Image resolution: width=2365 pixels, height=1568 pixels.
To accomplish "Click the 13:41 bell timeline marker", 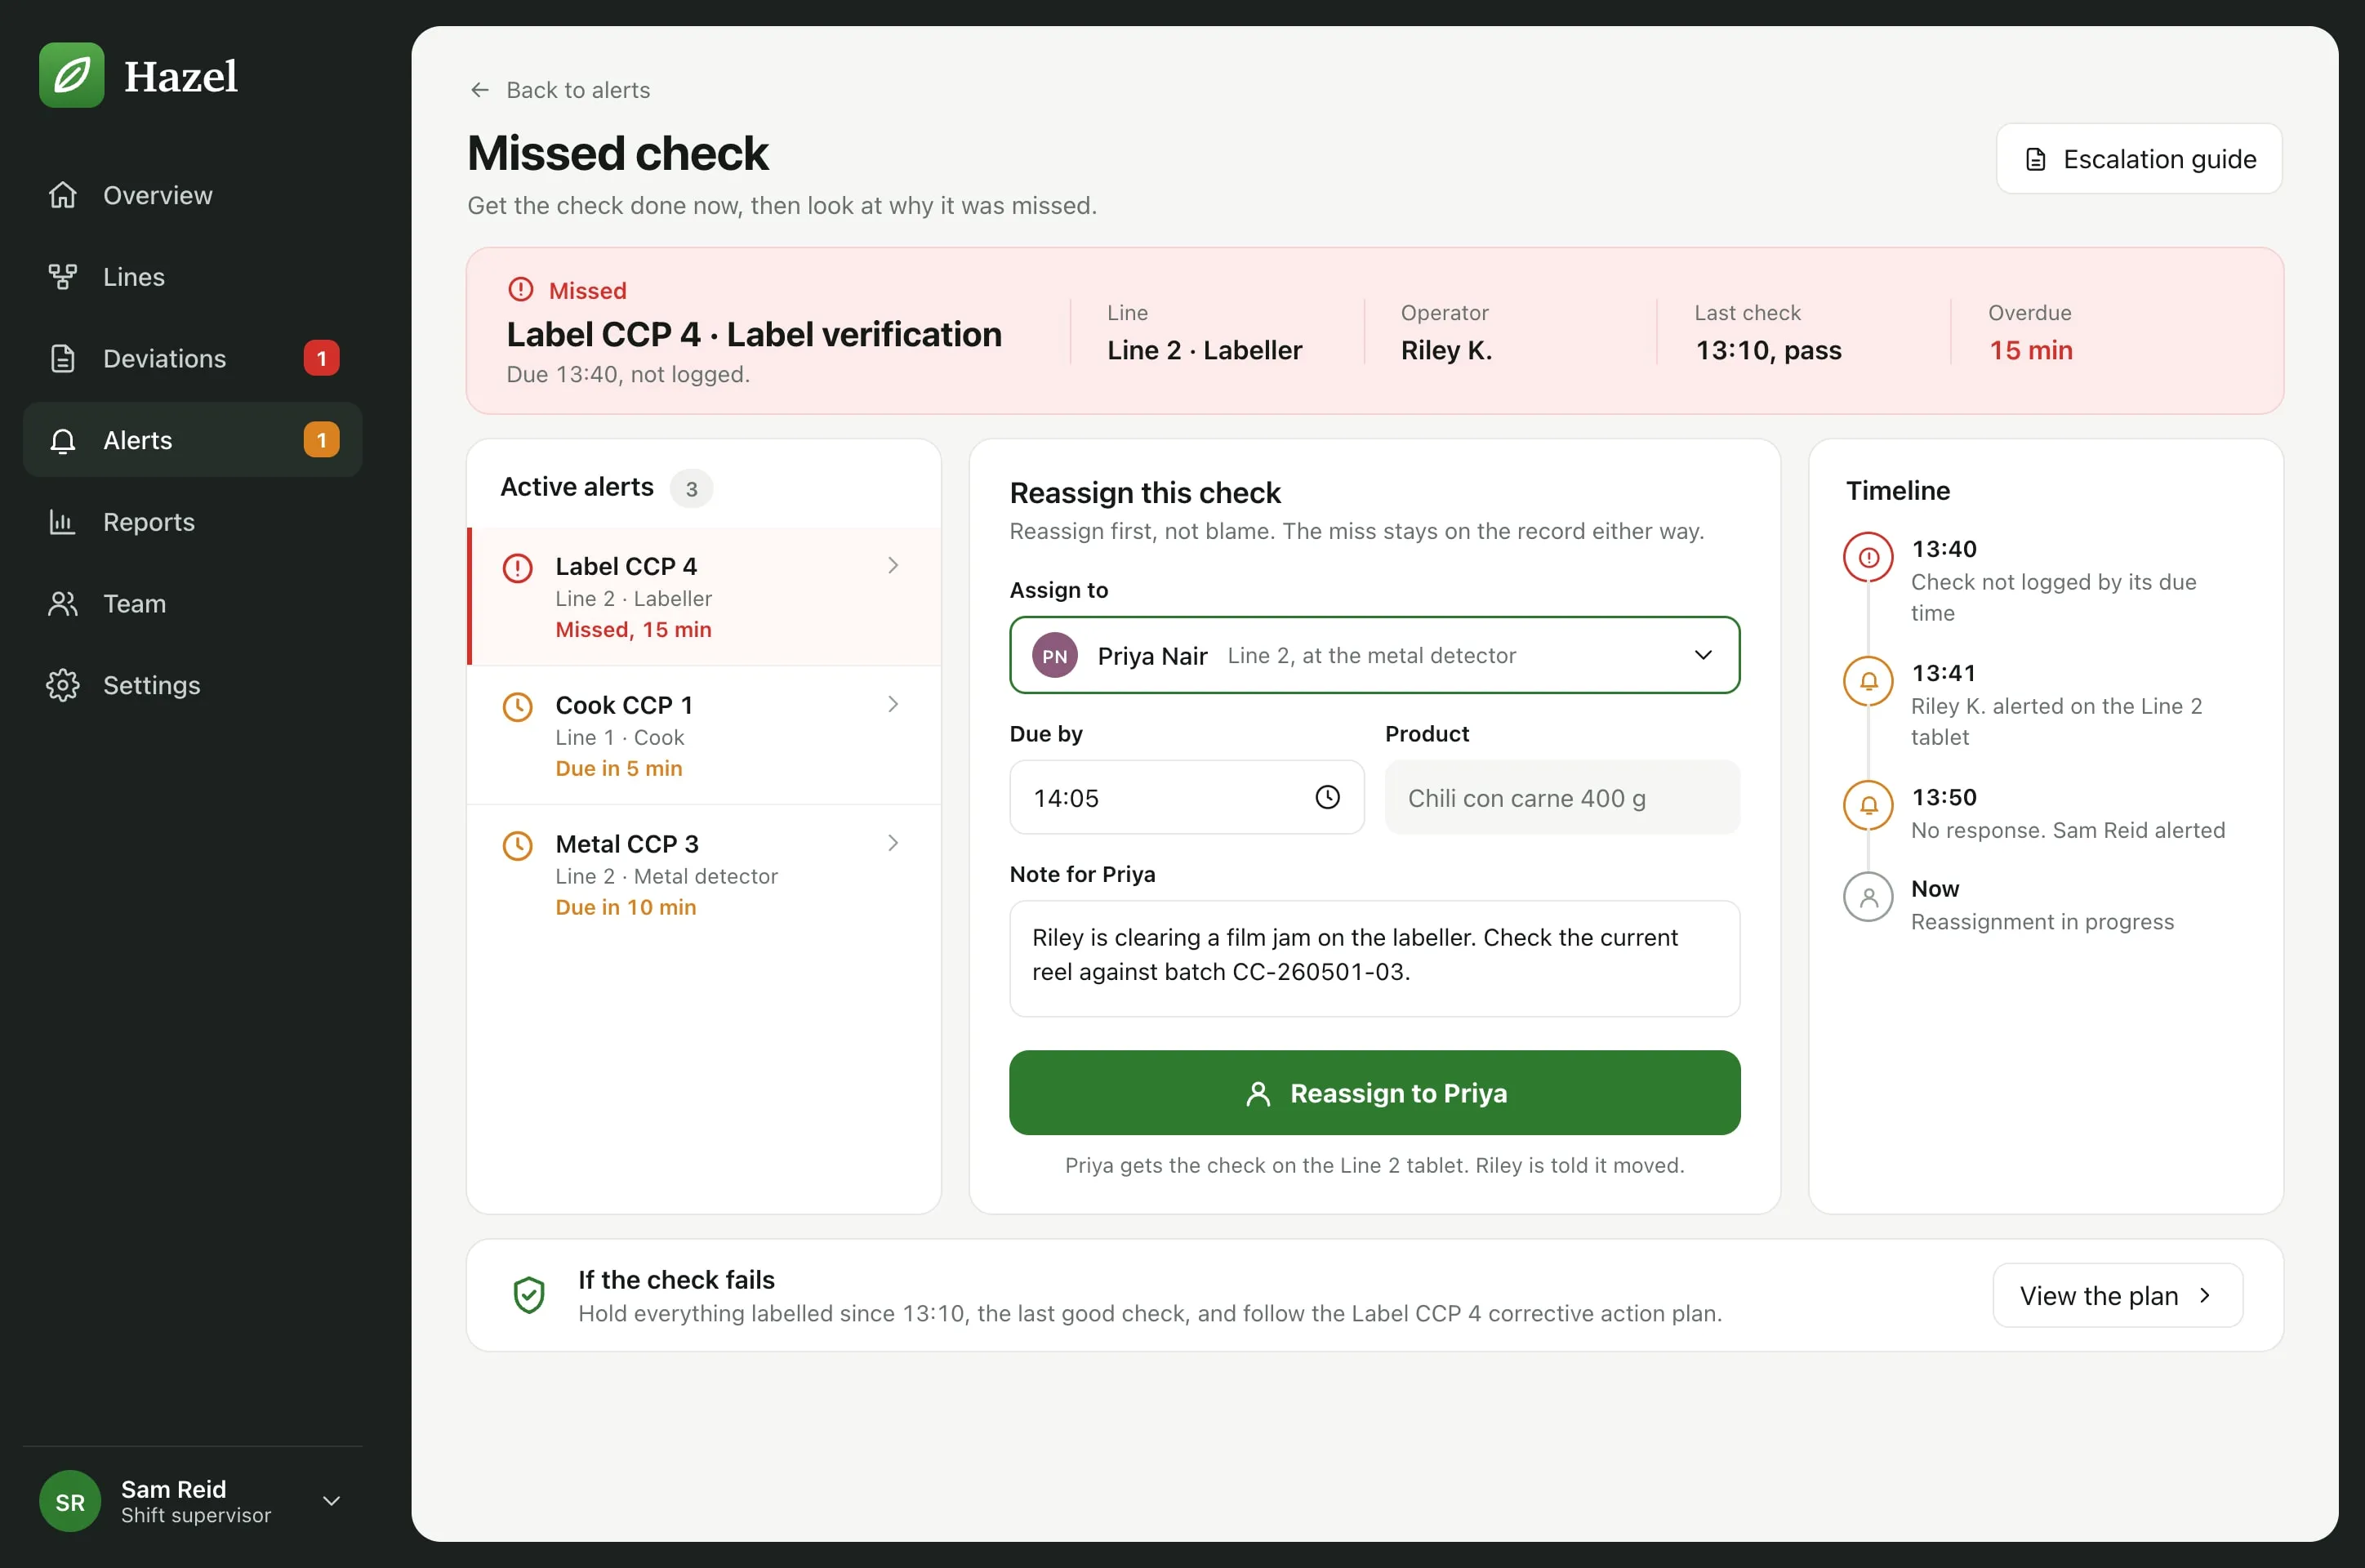I will point(1868,681).
